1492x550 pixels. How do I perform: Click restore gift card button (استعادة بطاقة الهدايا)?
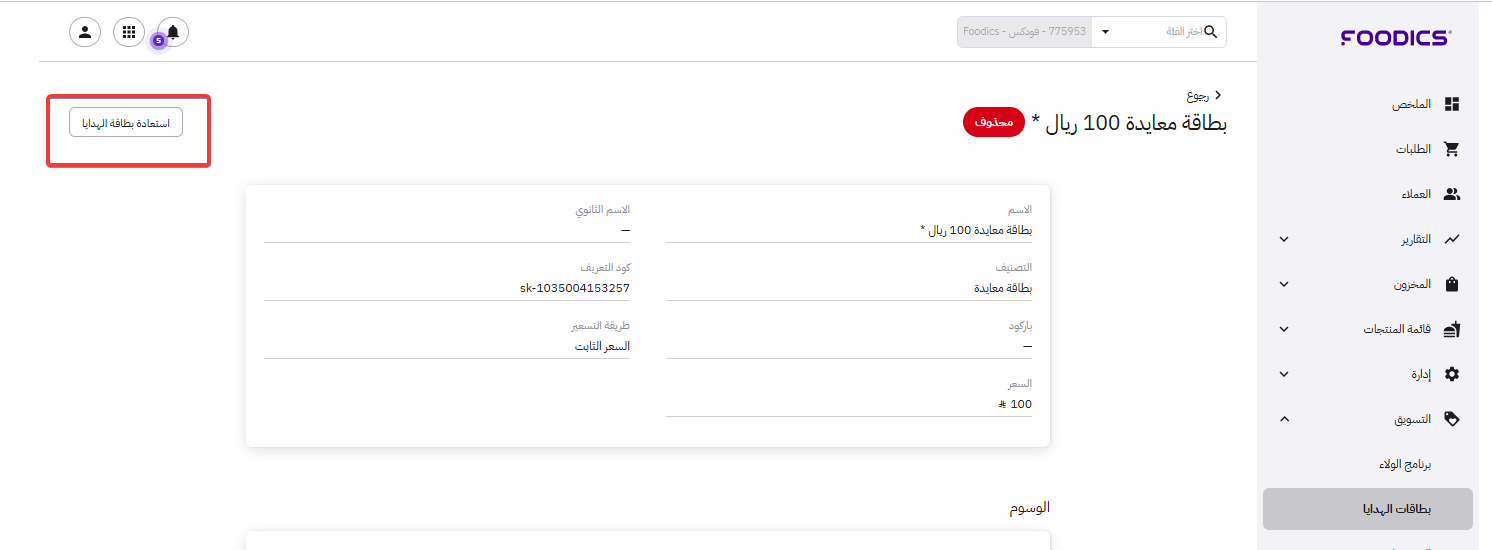click(126, 123)
